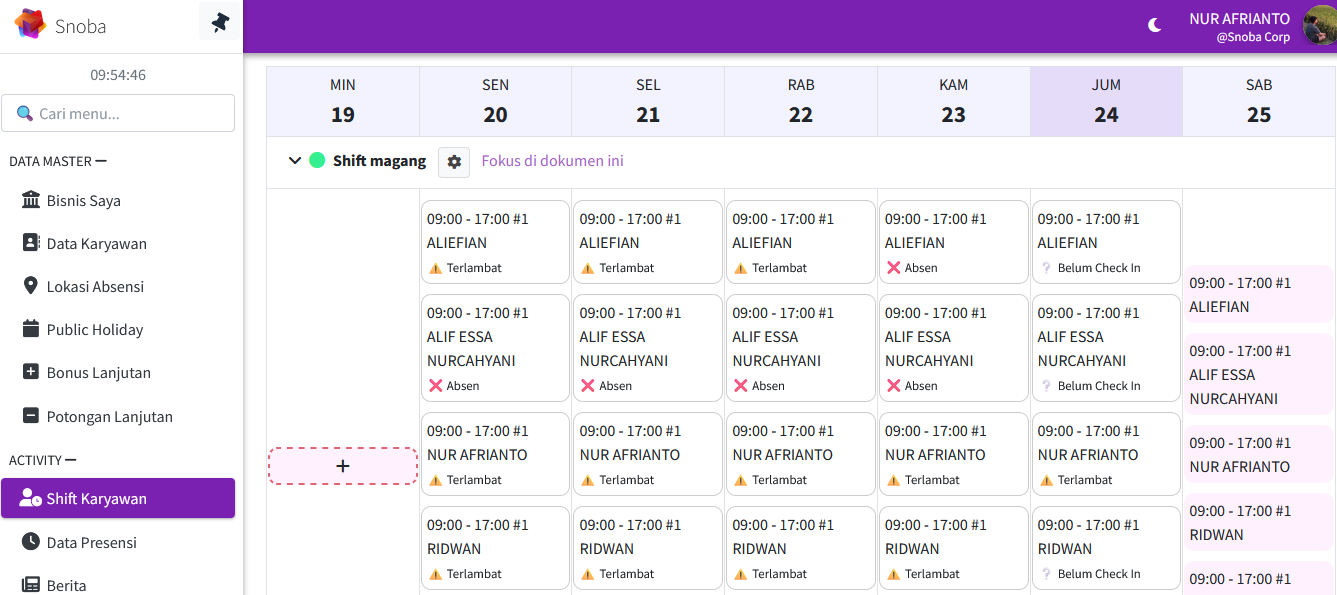The height and width of the screenshot is (595, 1337).
Task: Open Bisnis Saya menu
Action: (x=83, y=201)
